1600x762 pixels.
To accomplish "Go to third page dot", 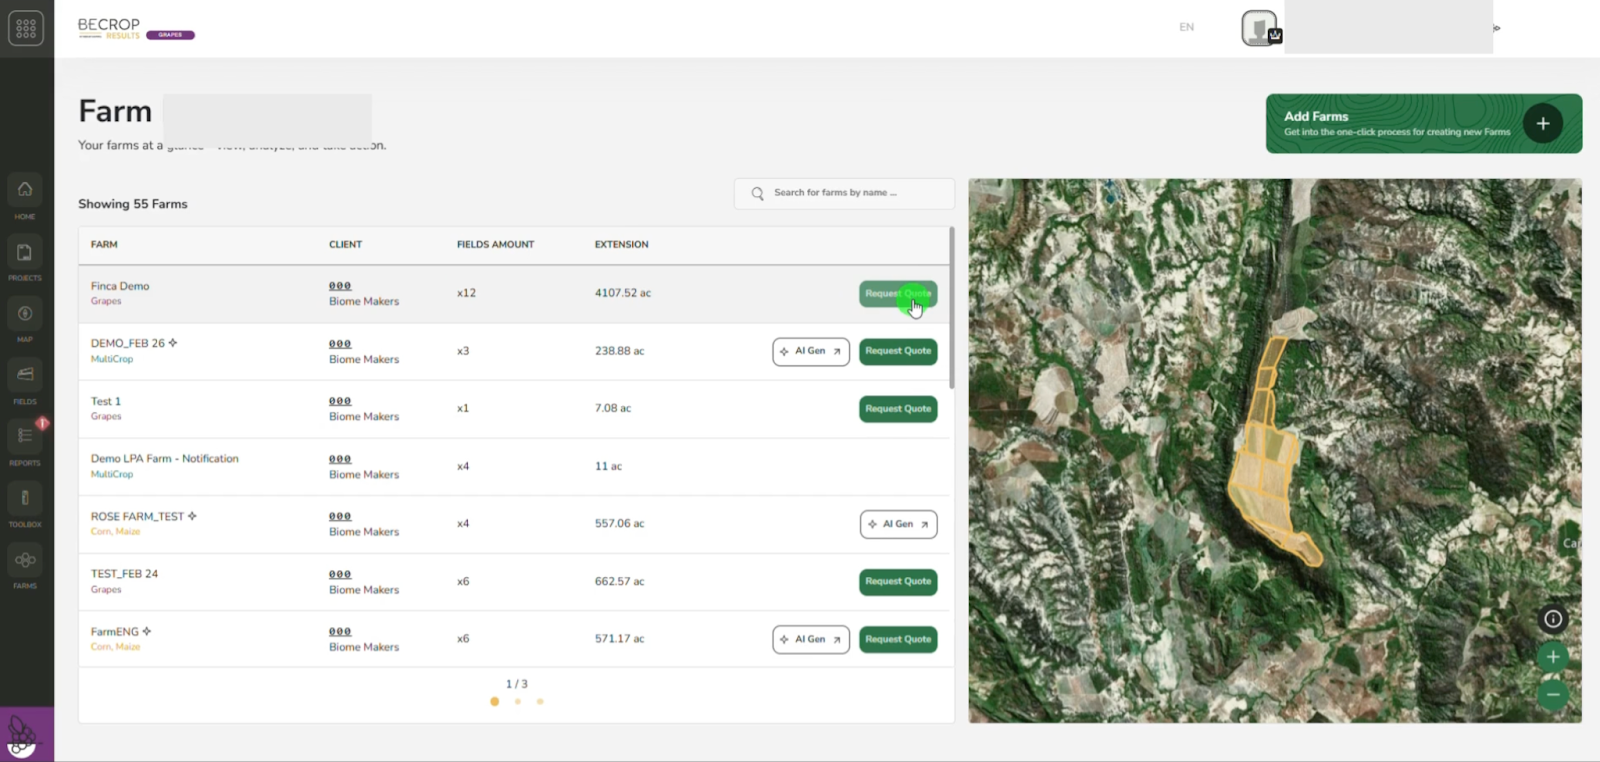I will click(x=540, y=702).
